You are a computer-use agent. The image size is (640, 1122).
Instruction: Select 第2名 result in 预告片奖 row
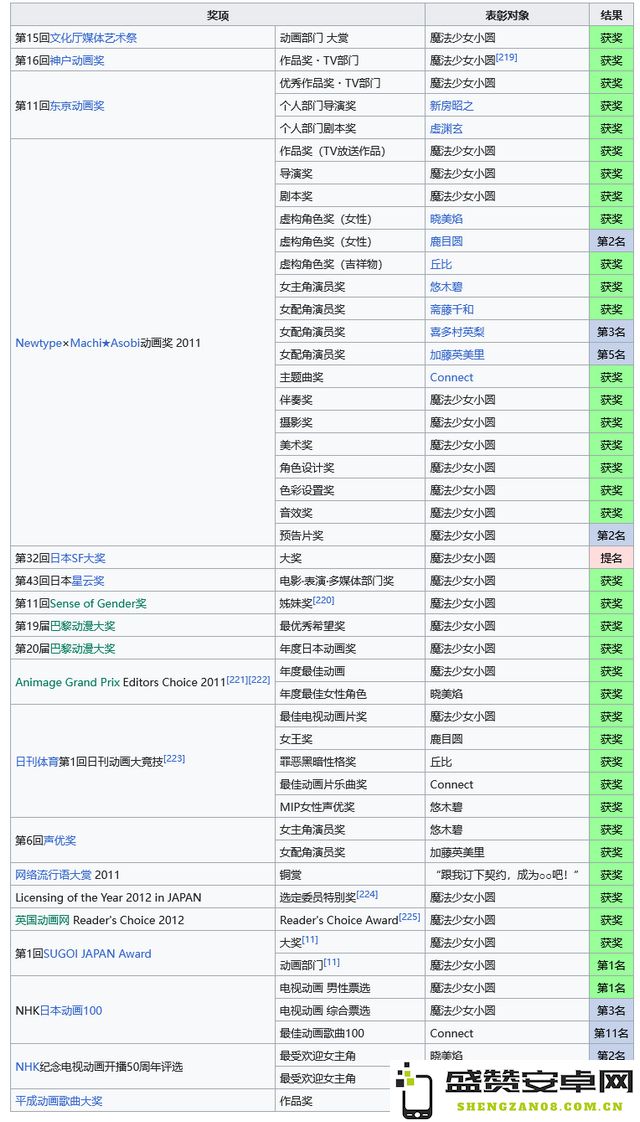click(611, 535)
